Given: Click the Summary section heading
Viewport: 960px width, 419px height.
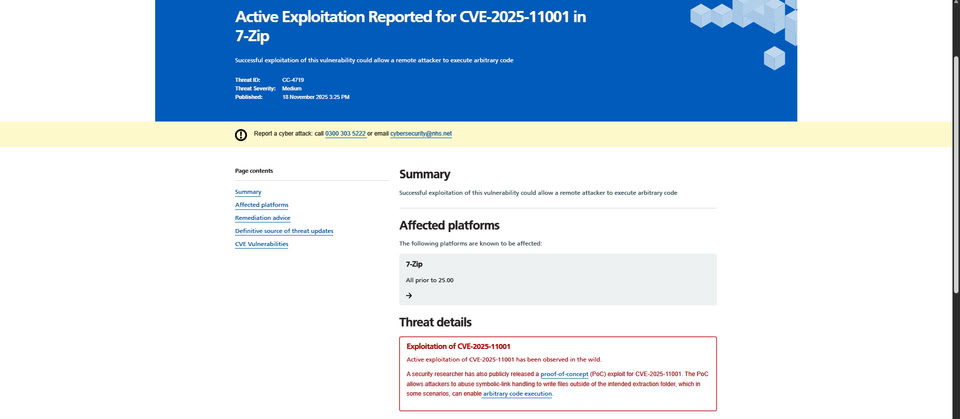Looking at the screenshot, I should pyautogui.click(x=425, y=174).
